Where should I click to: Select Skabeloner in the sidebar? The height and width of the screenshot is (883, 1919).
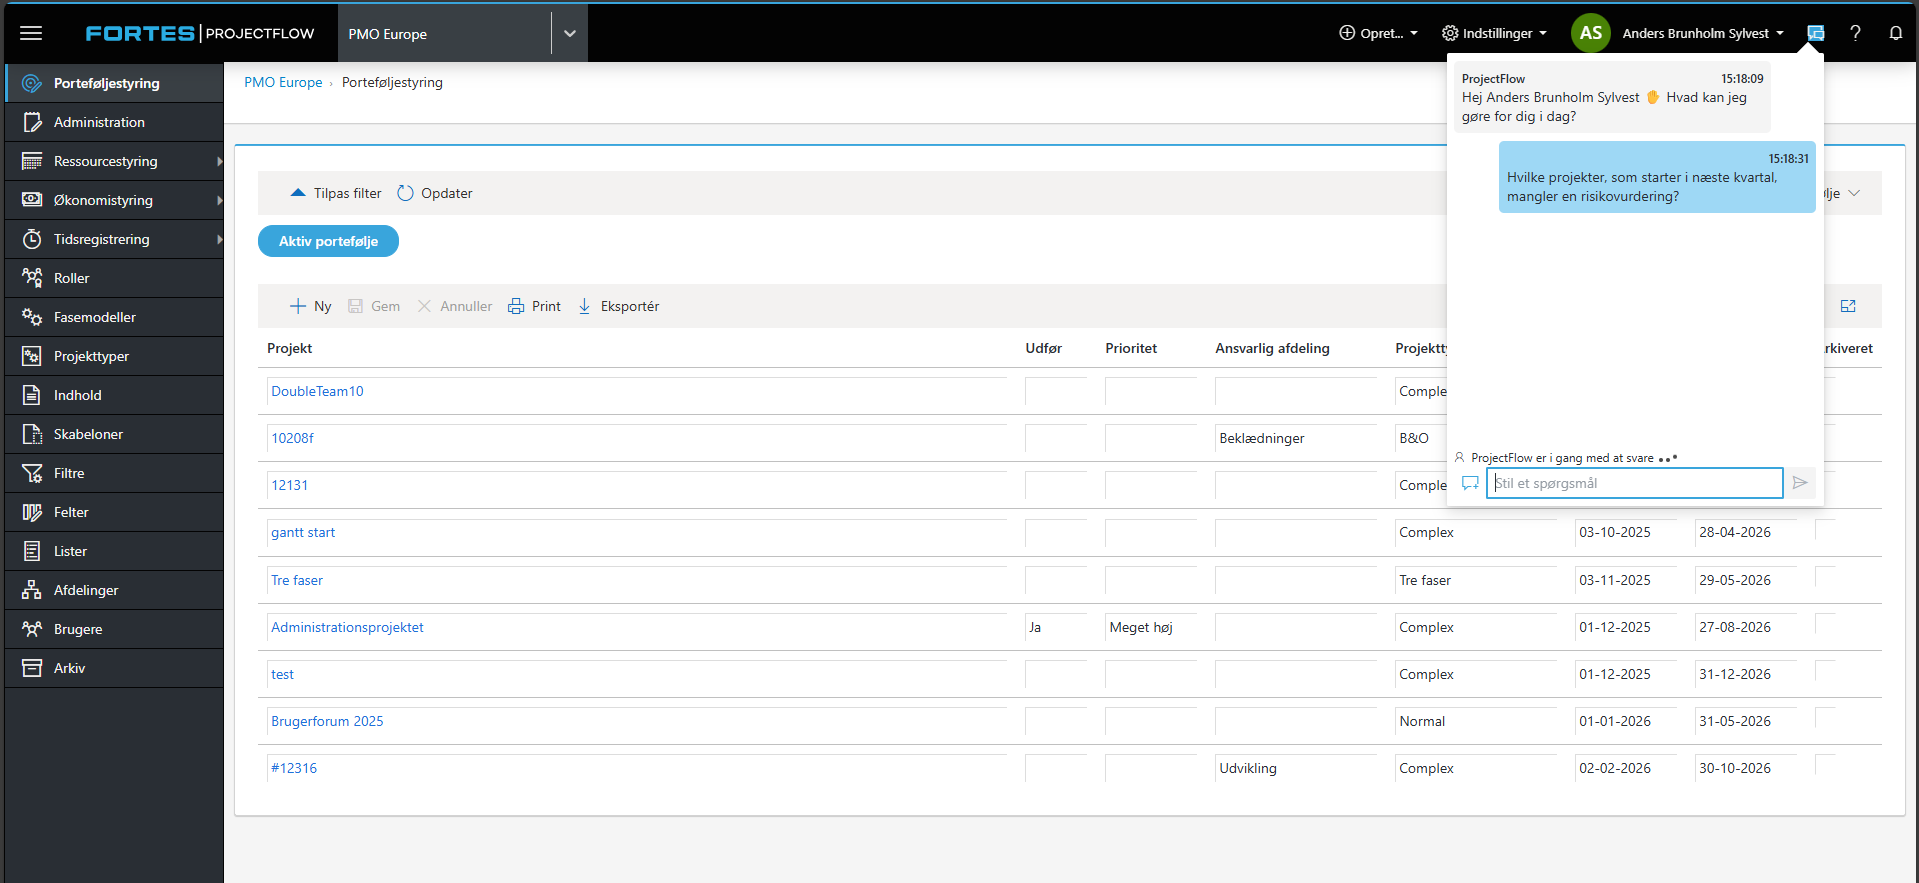[x=114, y=434]
